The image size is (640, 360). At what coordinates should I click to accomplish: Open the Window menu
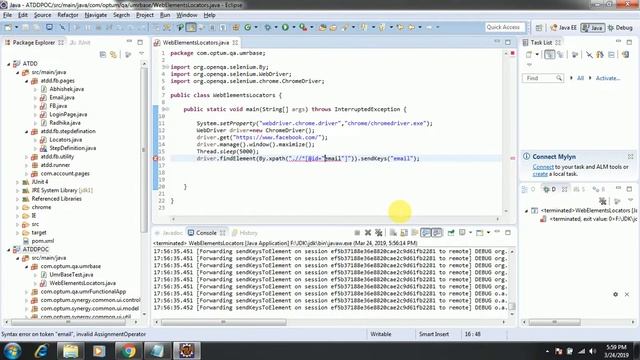pyautogui.click(x=187, y=15)
